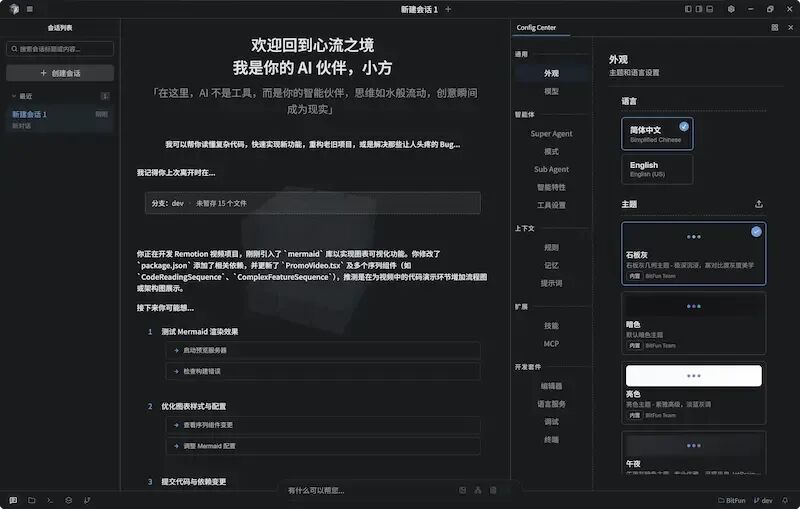
Task: Open 规则 rules settings
Action: [552, 247]
